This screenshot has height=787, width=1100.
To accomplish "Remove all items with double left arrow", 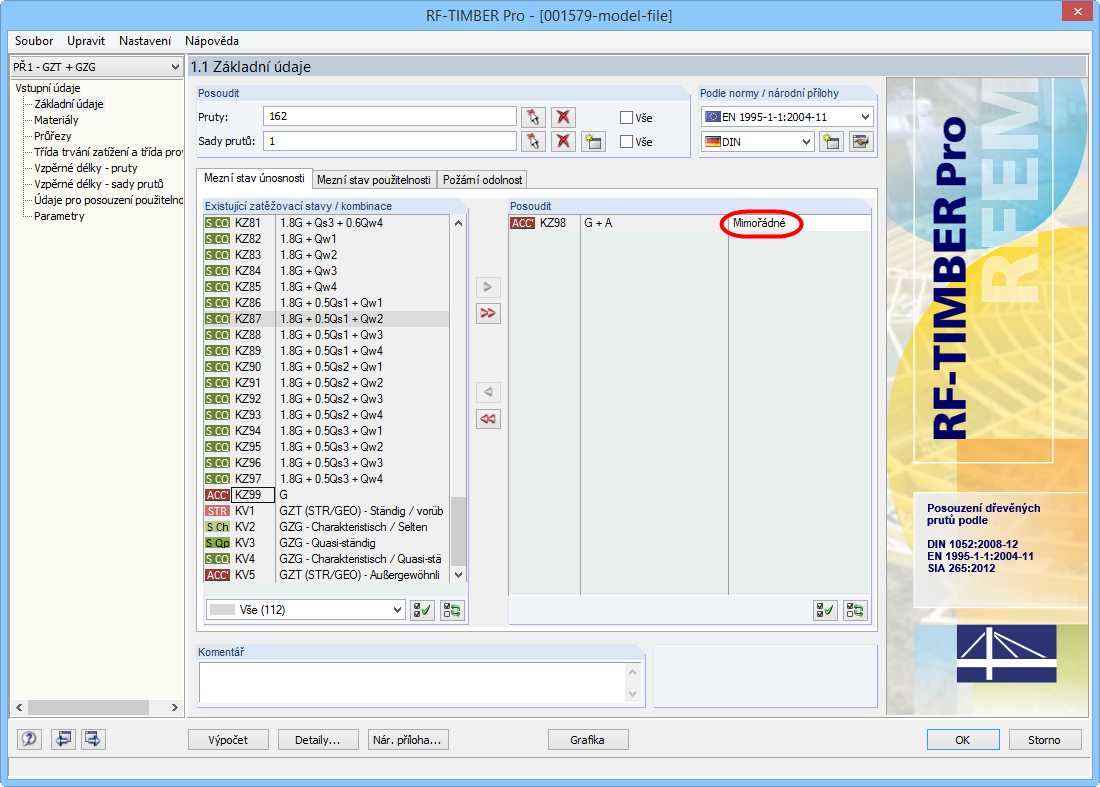I will pyautogui.click(x=487, y=418).
